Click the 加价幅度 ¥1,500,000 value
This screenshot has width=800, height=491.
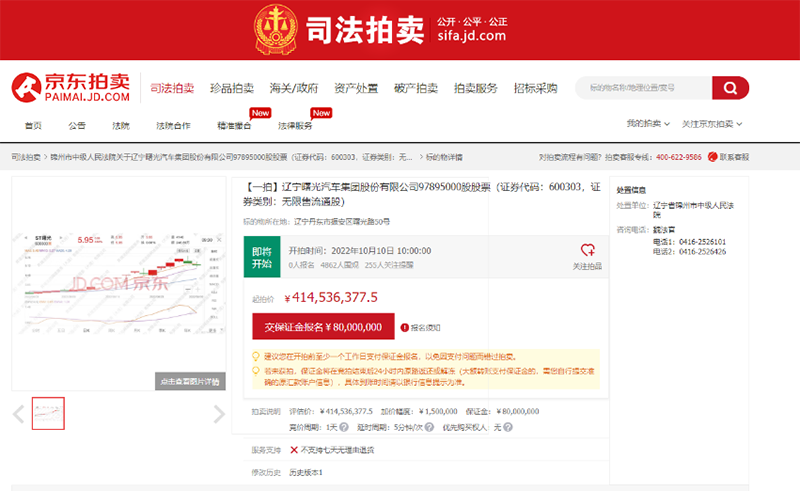pyautogui.click(x=438, y=411)
